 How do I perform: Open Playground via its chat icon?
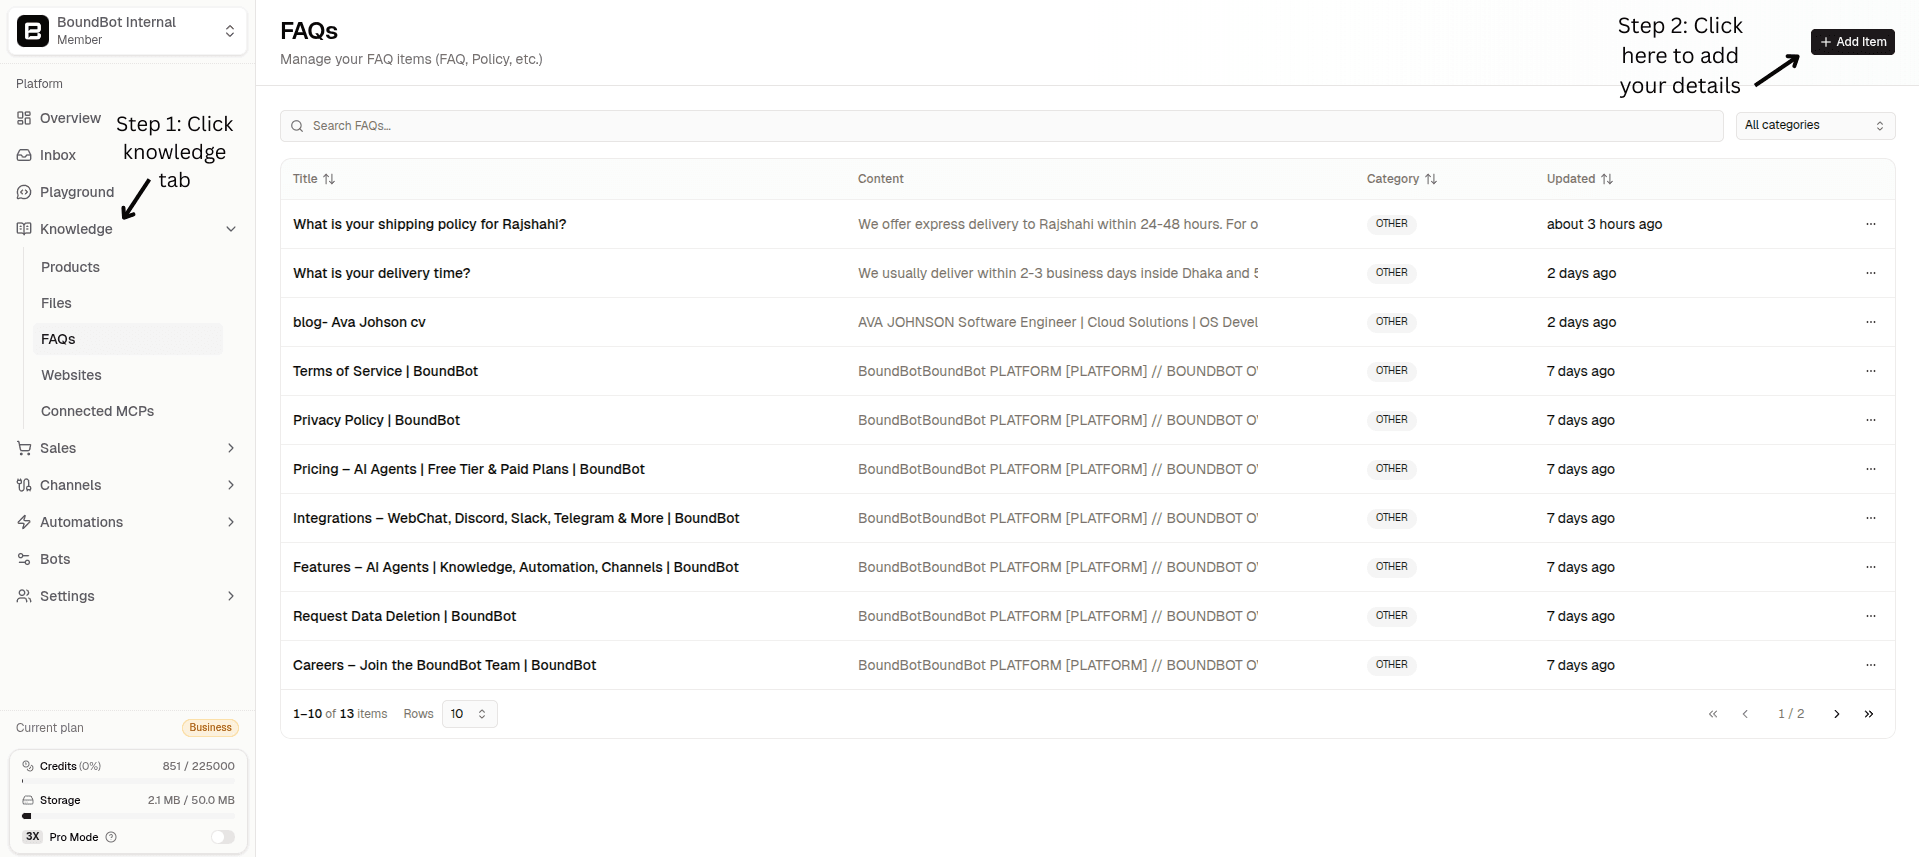(24, 192)
